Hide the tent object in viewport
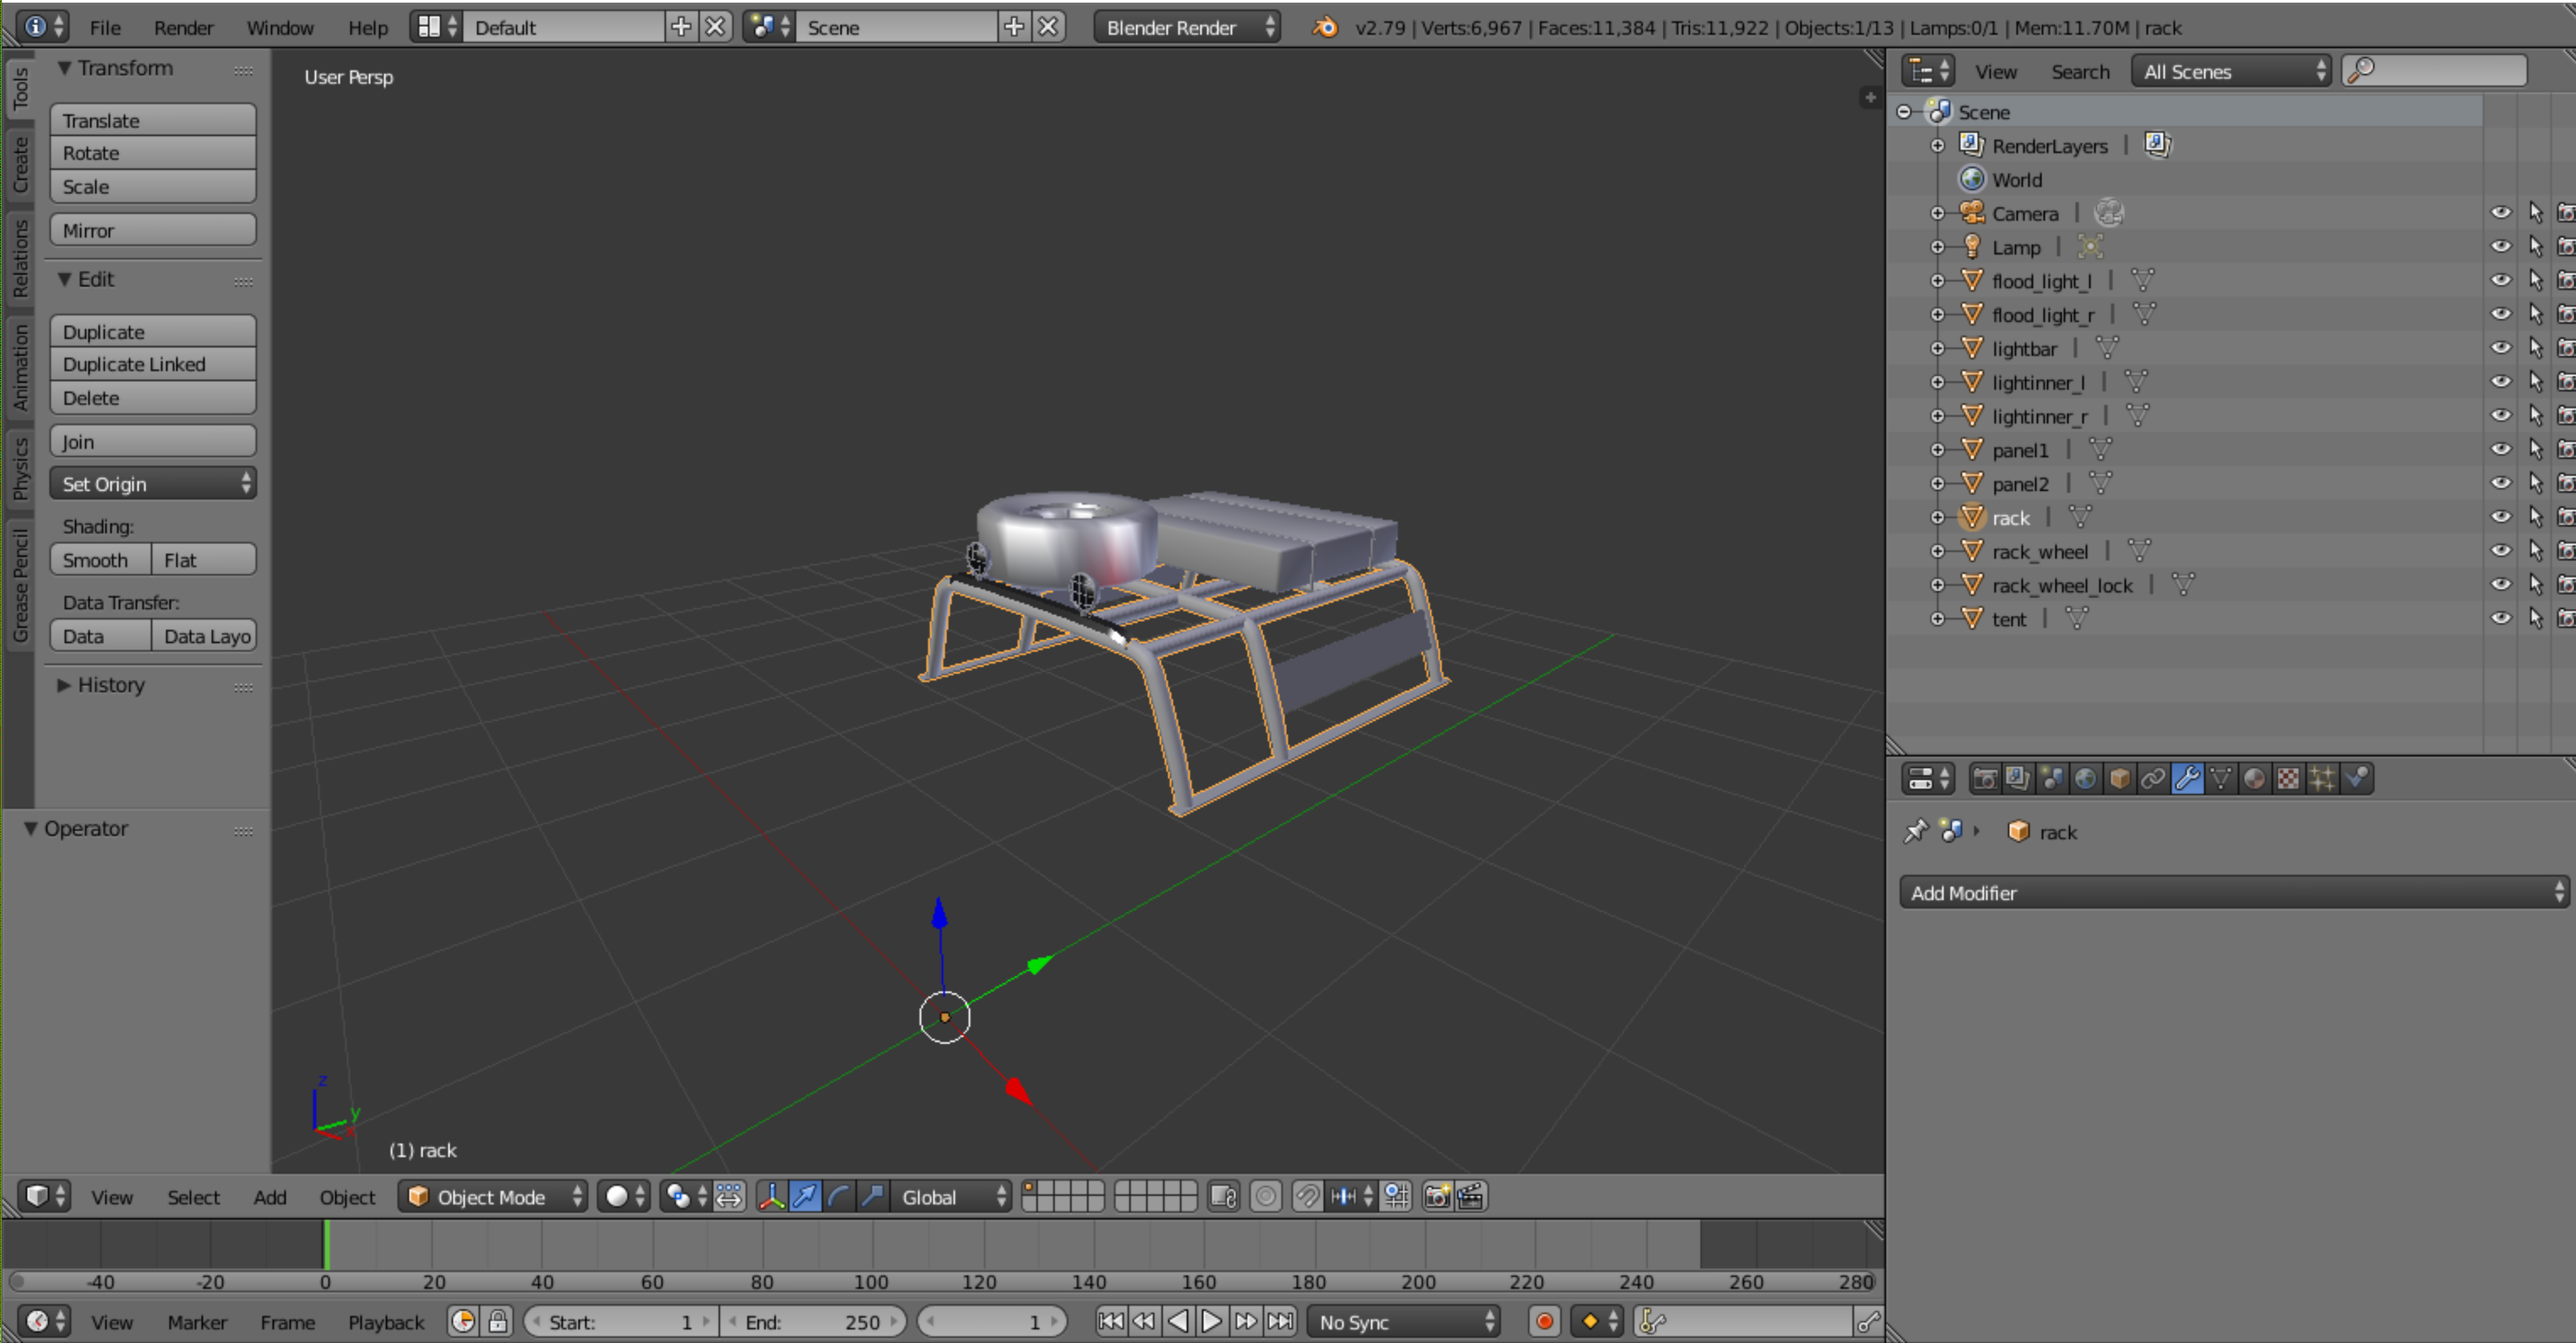This screenshot has width=2576, height=1343. pyautogui.click(x=2501, y=618)
